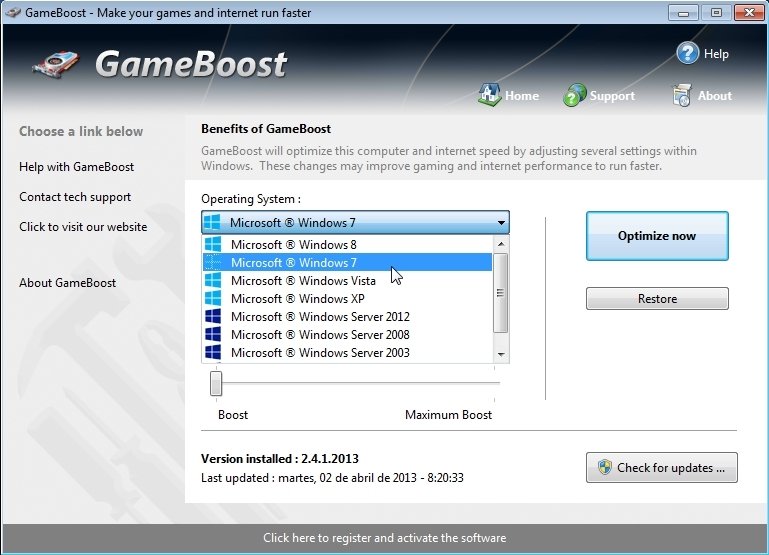The height and width of the screenshot is (555, 769).
Task: Minimize the GameBoost window
Action: point(683,13)
